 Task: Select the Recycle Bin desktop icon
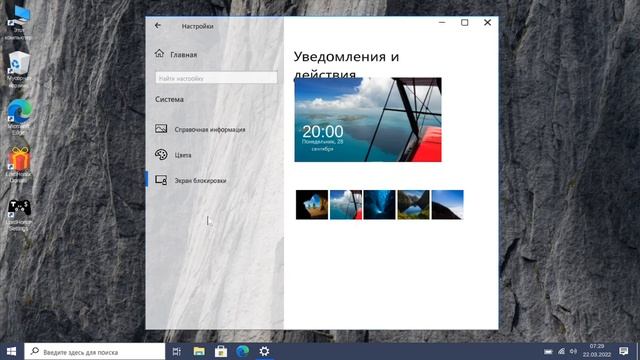point(19,69)
